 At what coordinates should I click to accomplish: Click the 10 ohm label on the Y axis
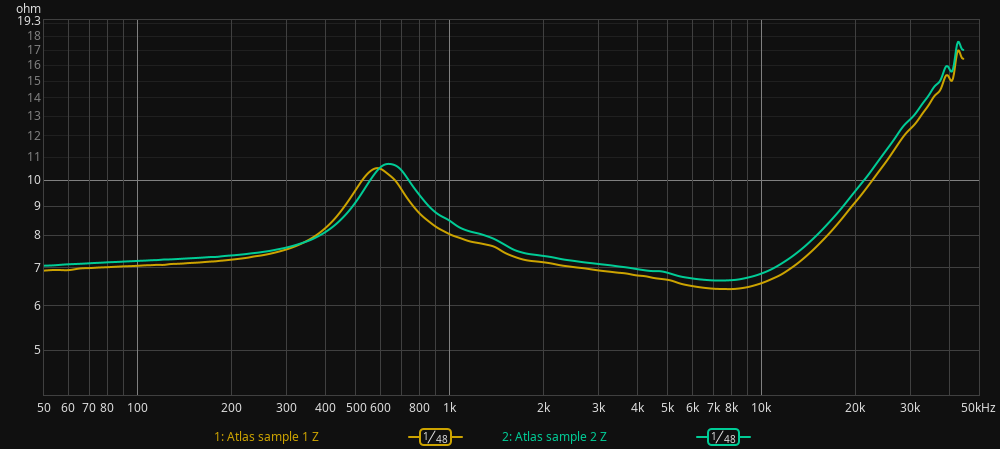click(33, 180)
